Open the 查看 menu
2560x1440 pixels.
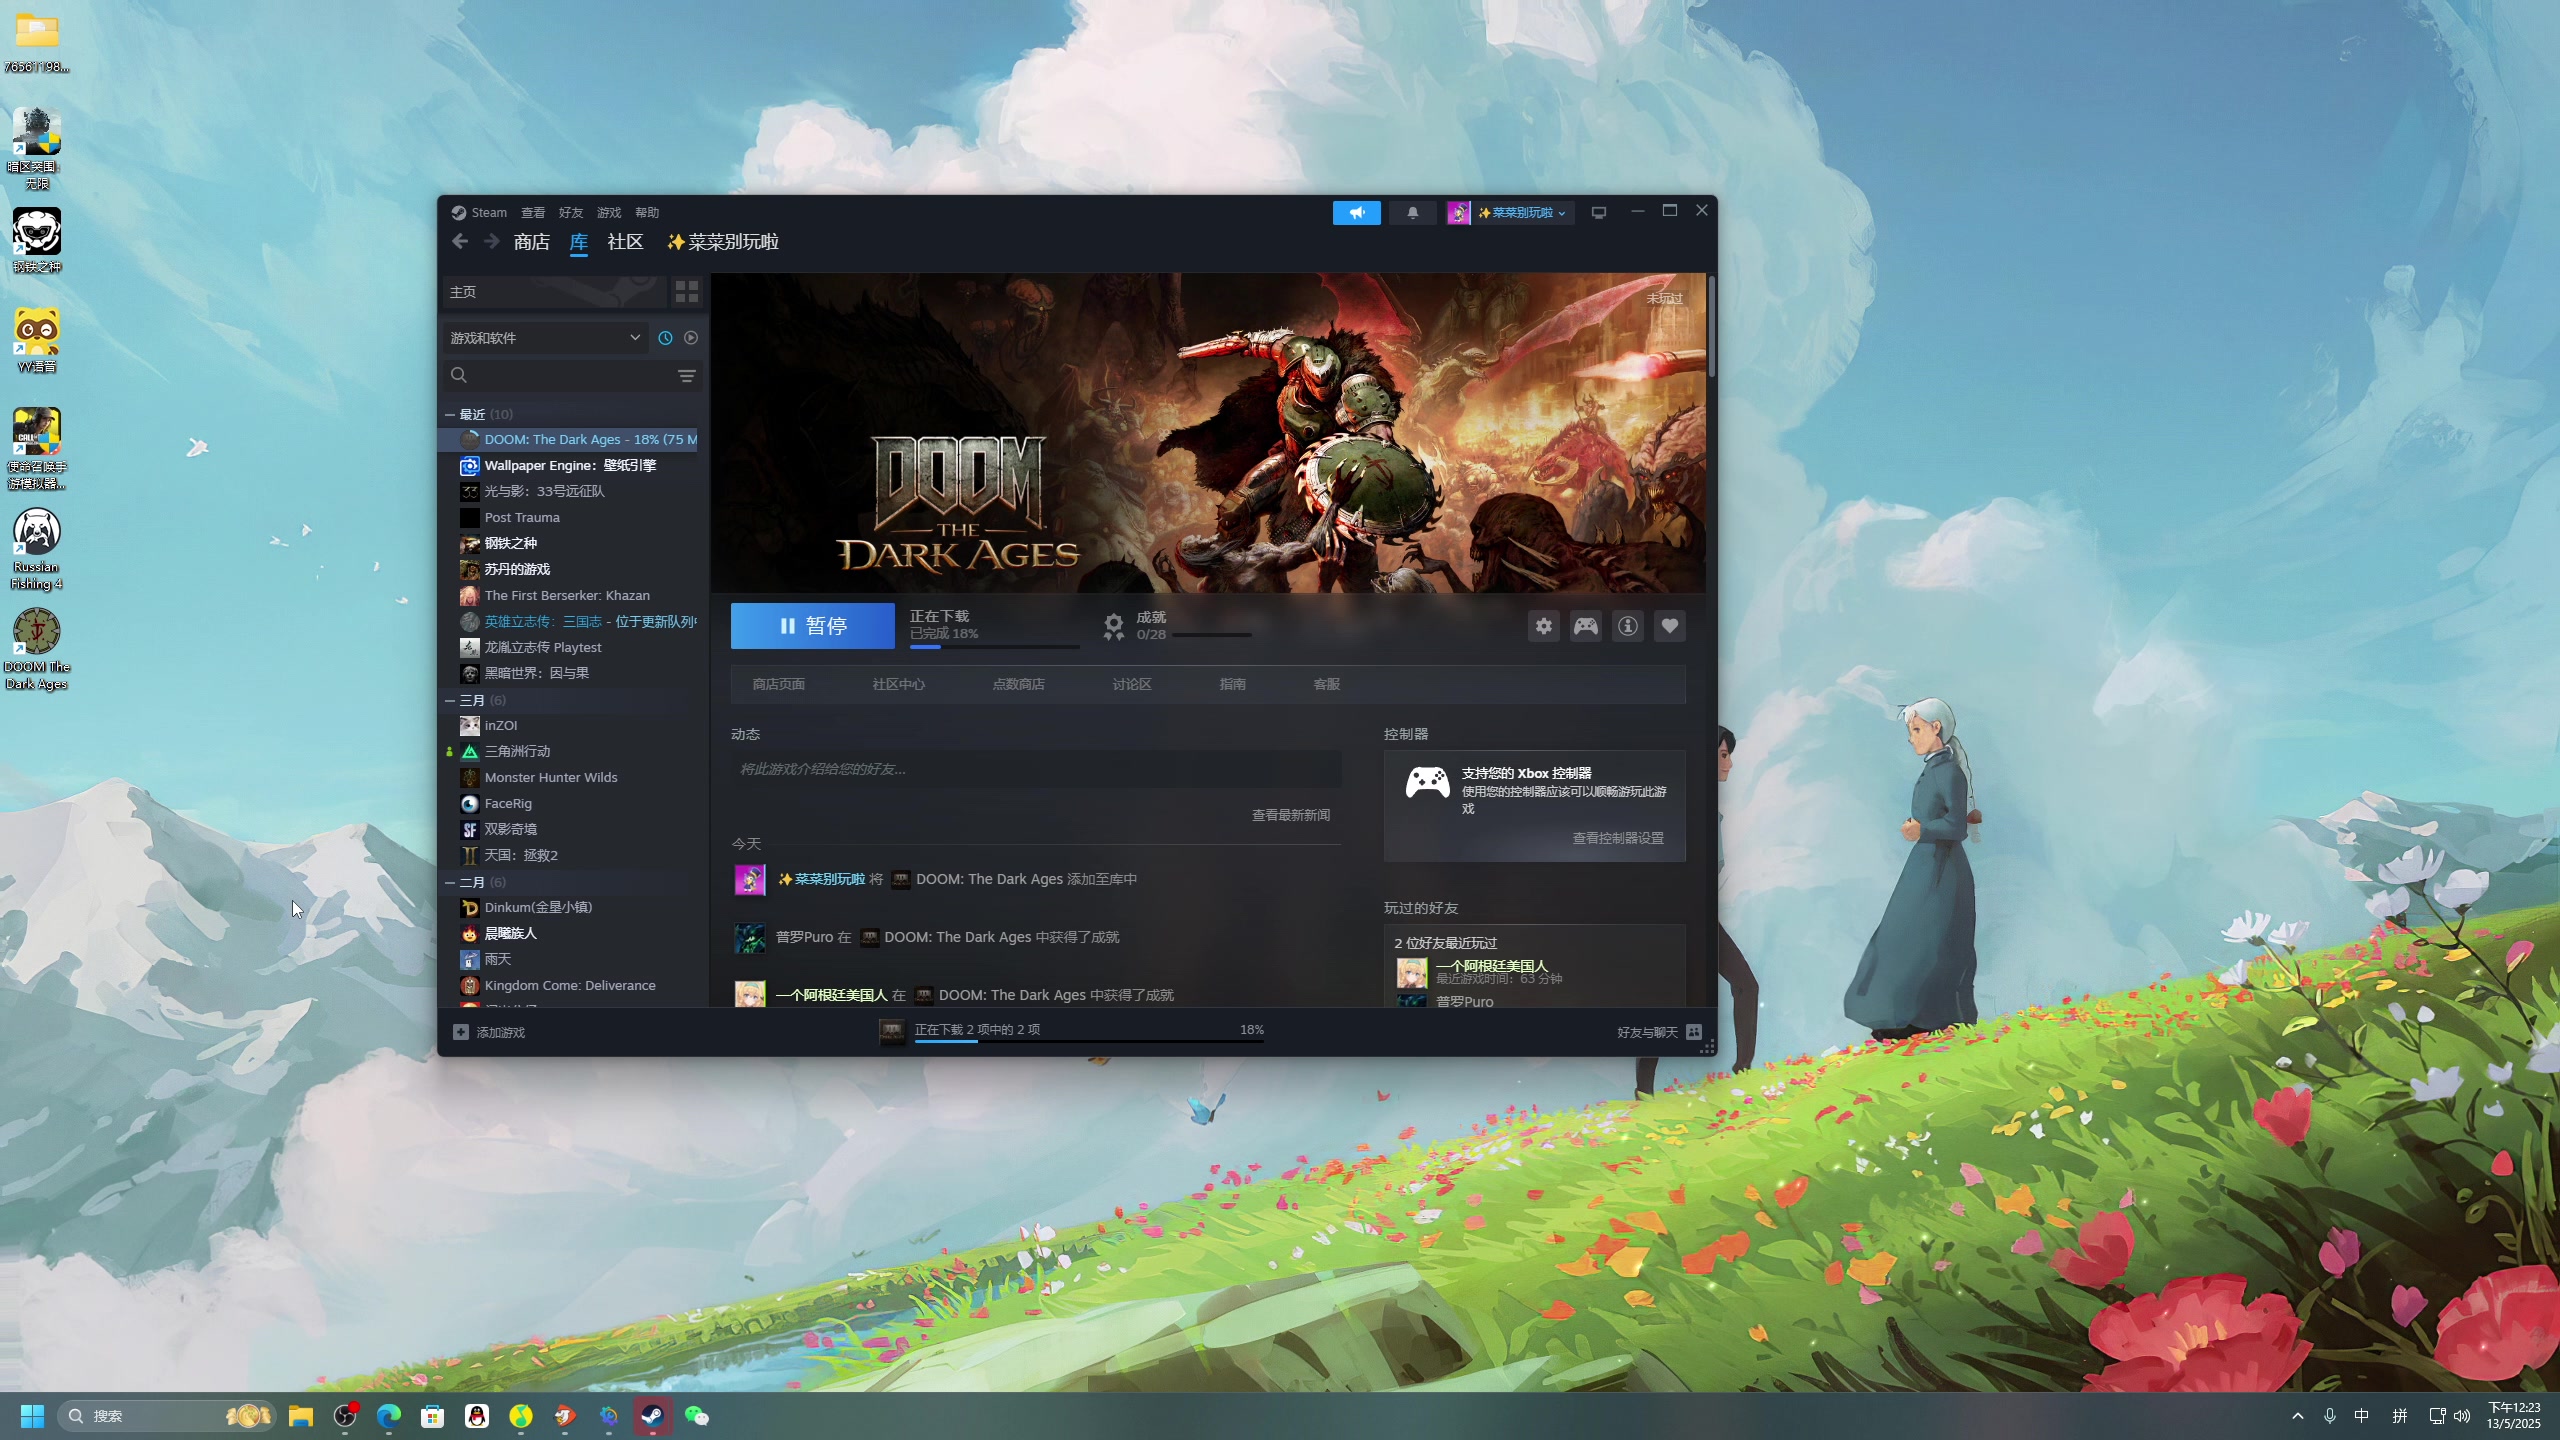click(x=533, y=213)
